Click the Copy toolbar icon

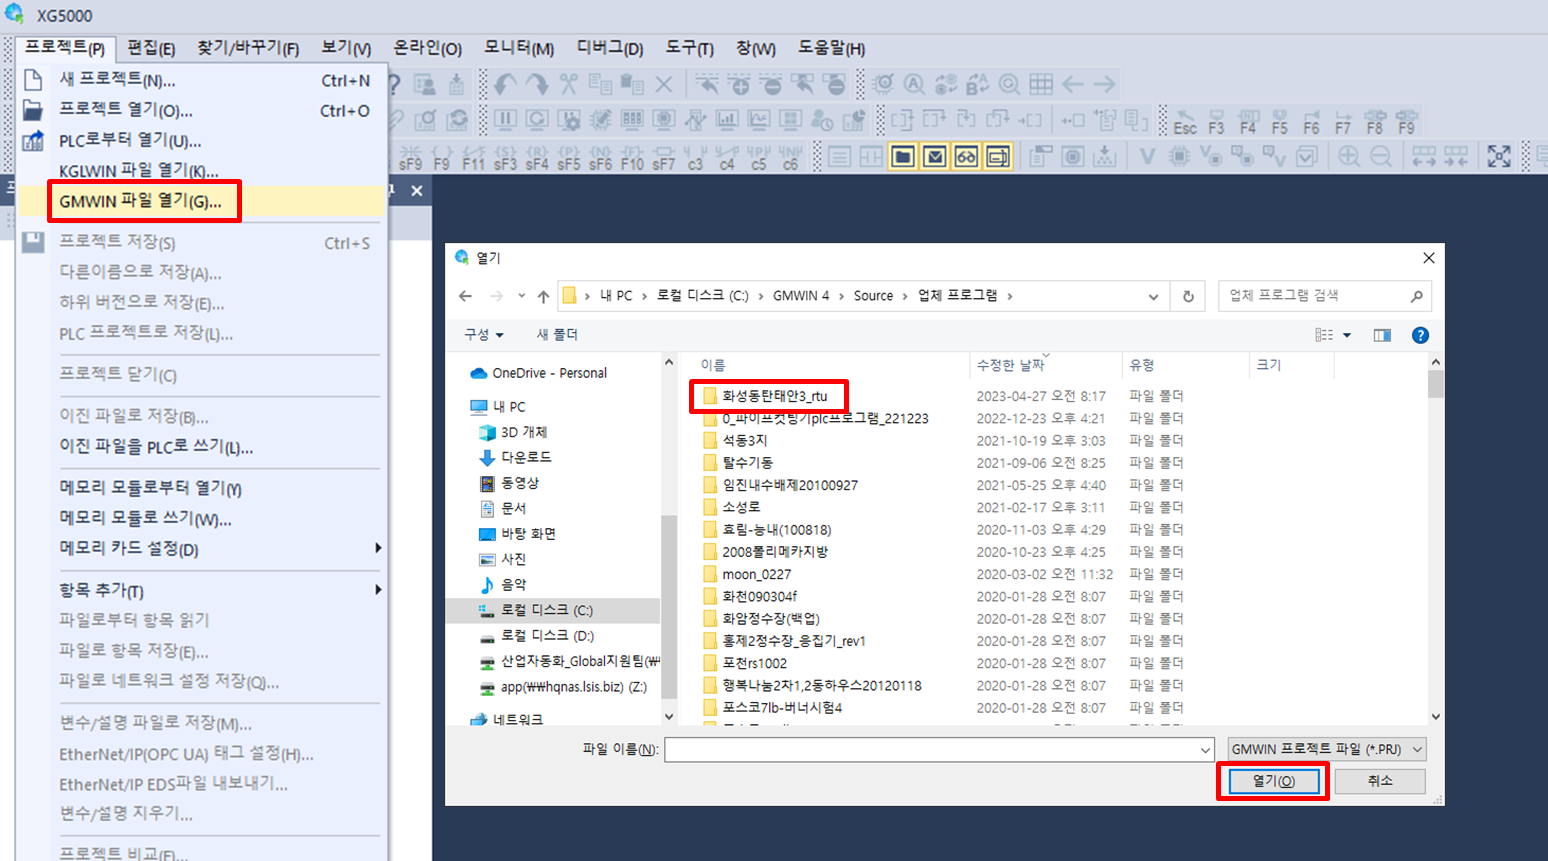click(x=601, y=85)
